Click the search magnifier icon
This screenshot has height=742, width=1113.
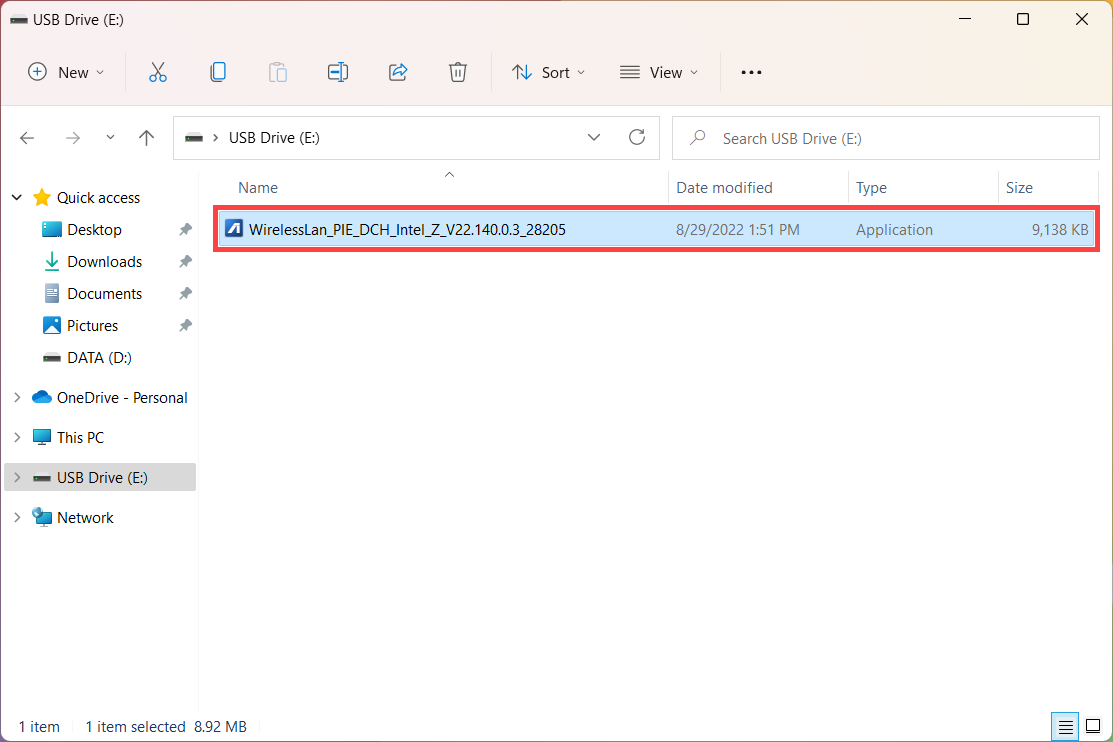coord(698,138)
